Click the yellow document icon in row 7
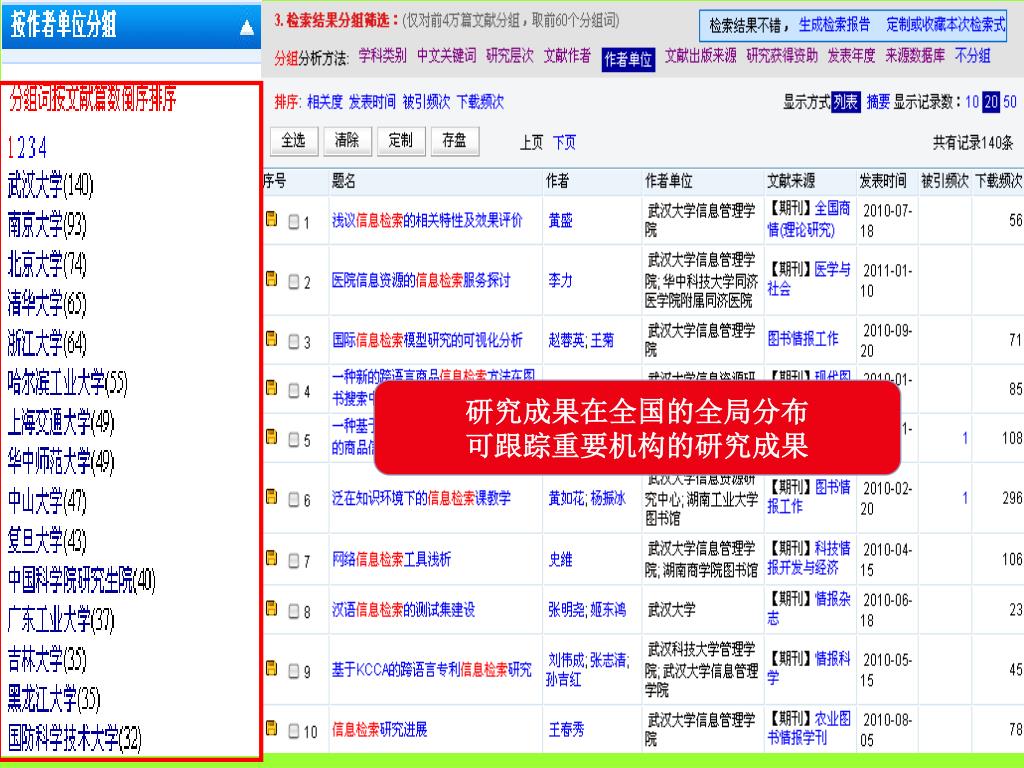 [272, 558]
